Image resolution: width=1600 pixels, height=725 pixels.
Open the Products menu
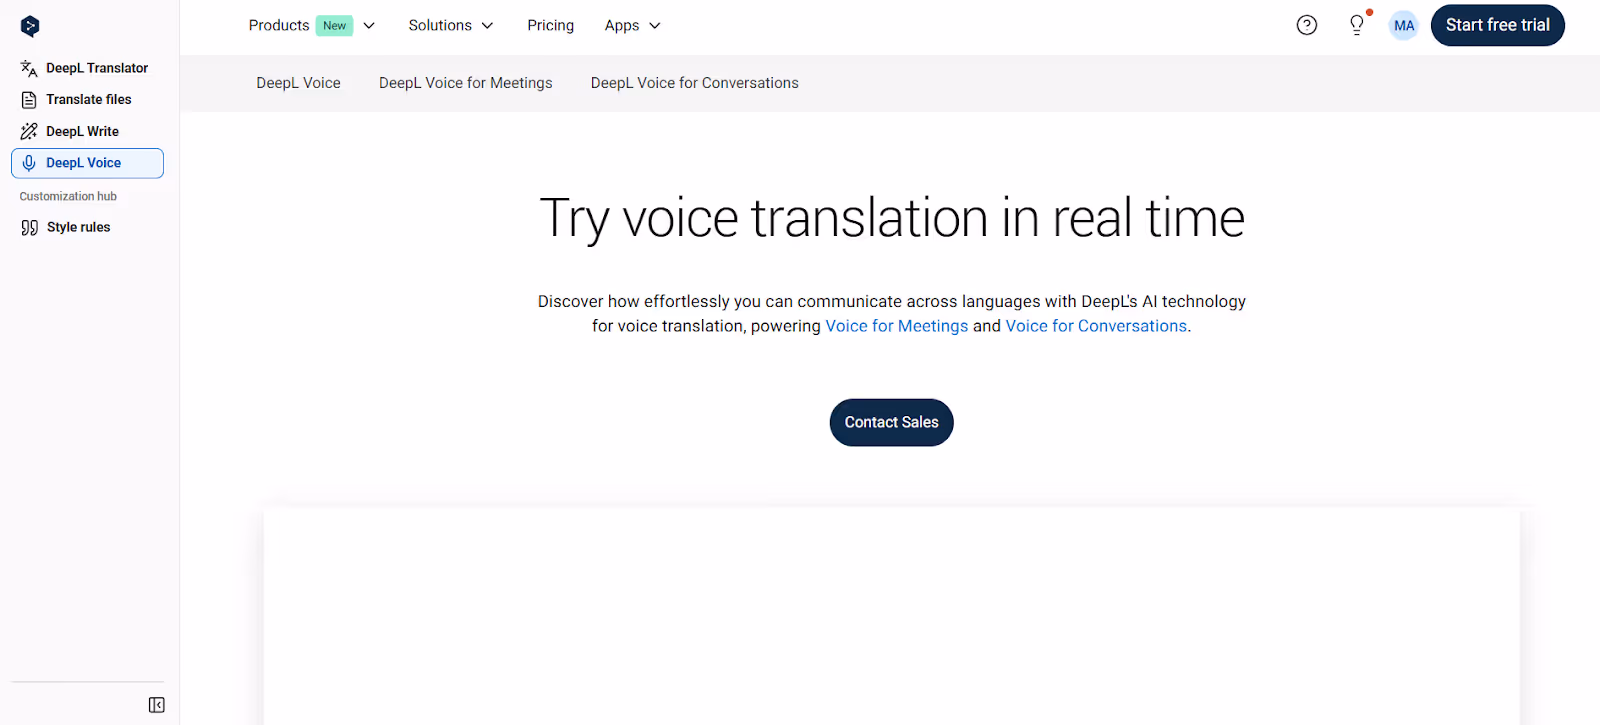coord(279,26)
